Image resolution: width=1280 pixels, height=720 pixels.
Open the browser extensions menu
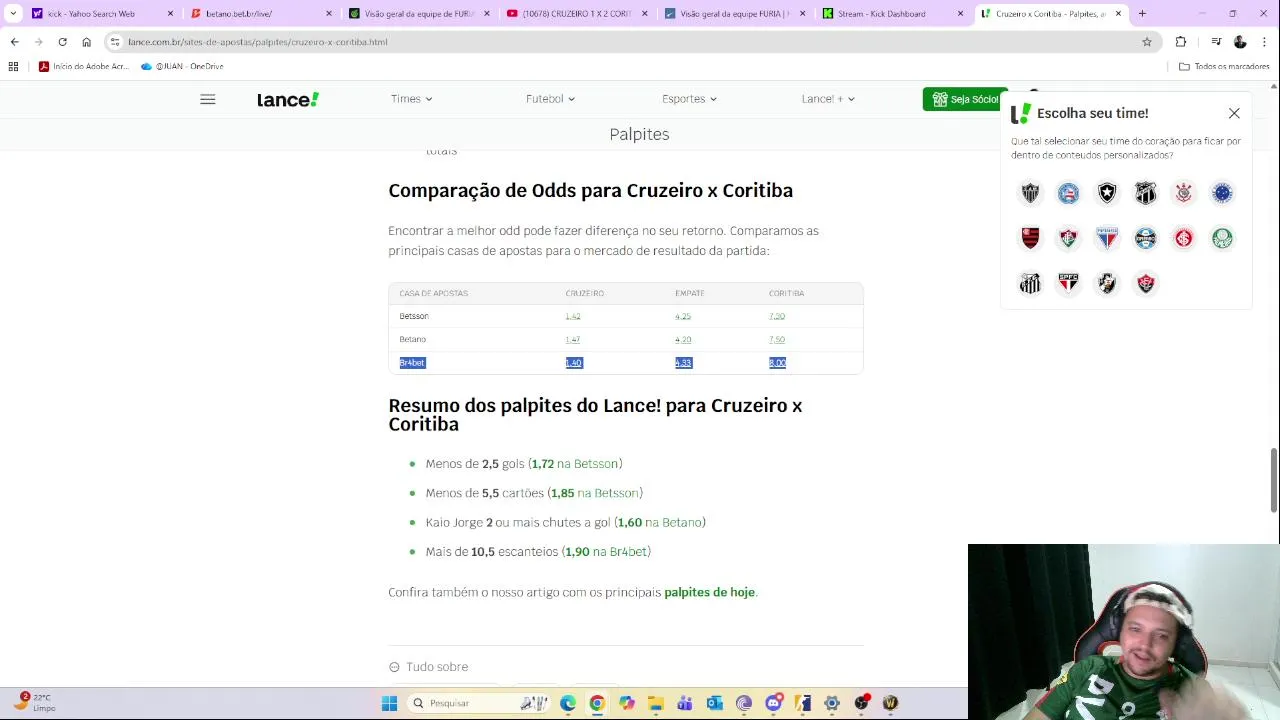click(1181, 42)
